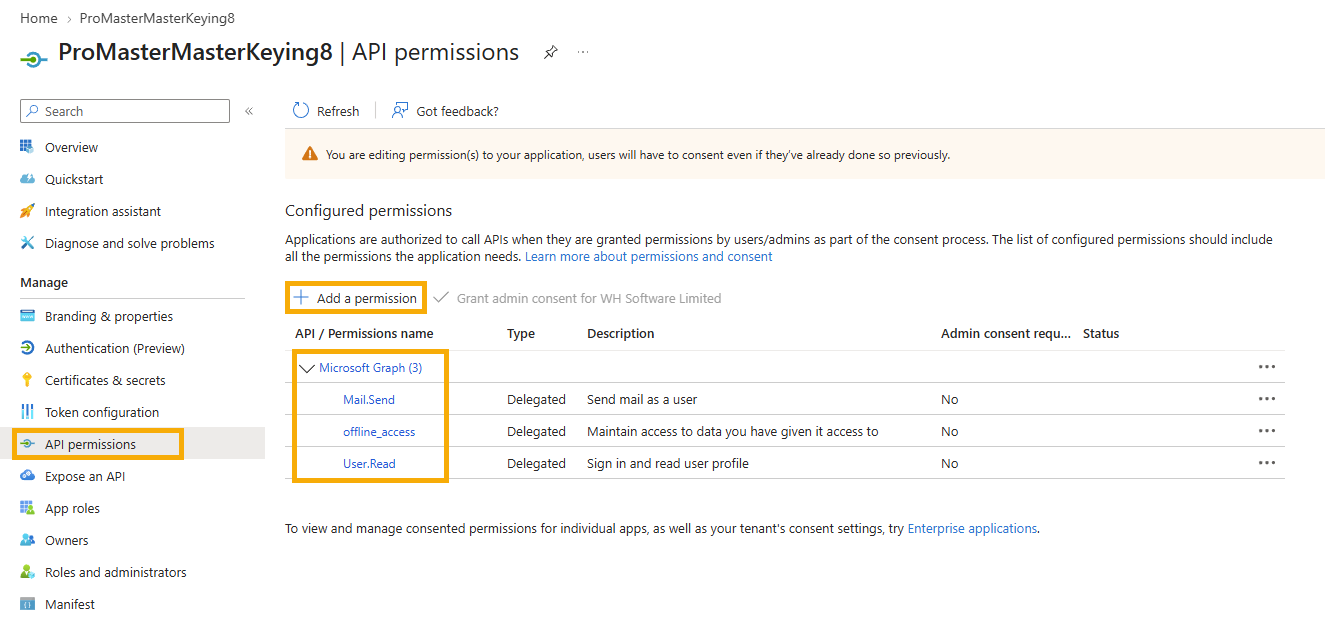Click the Diagnose and solve wrench icon
The height and width of the screenshot is (629, 1325).
(x=27, y=243)
